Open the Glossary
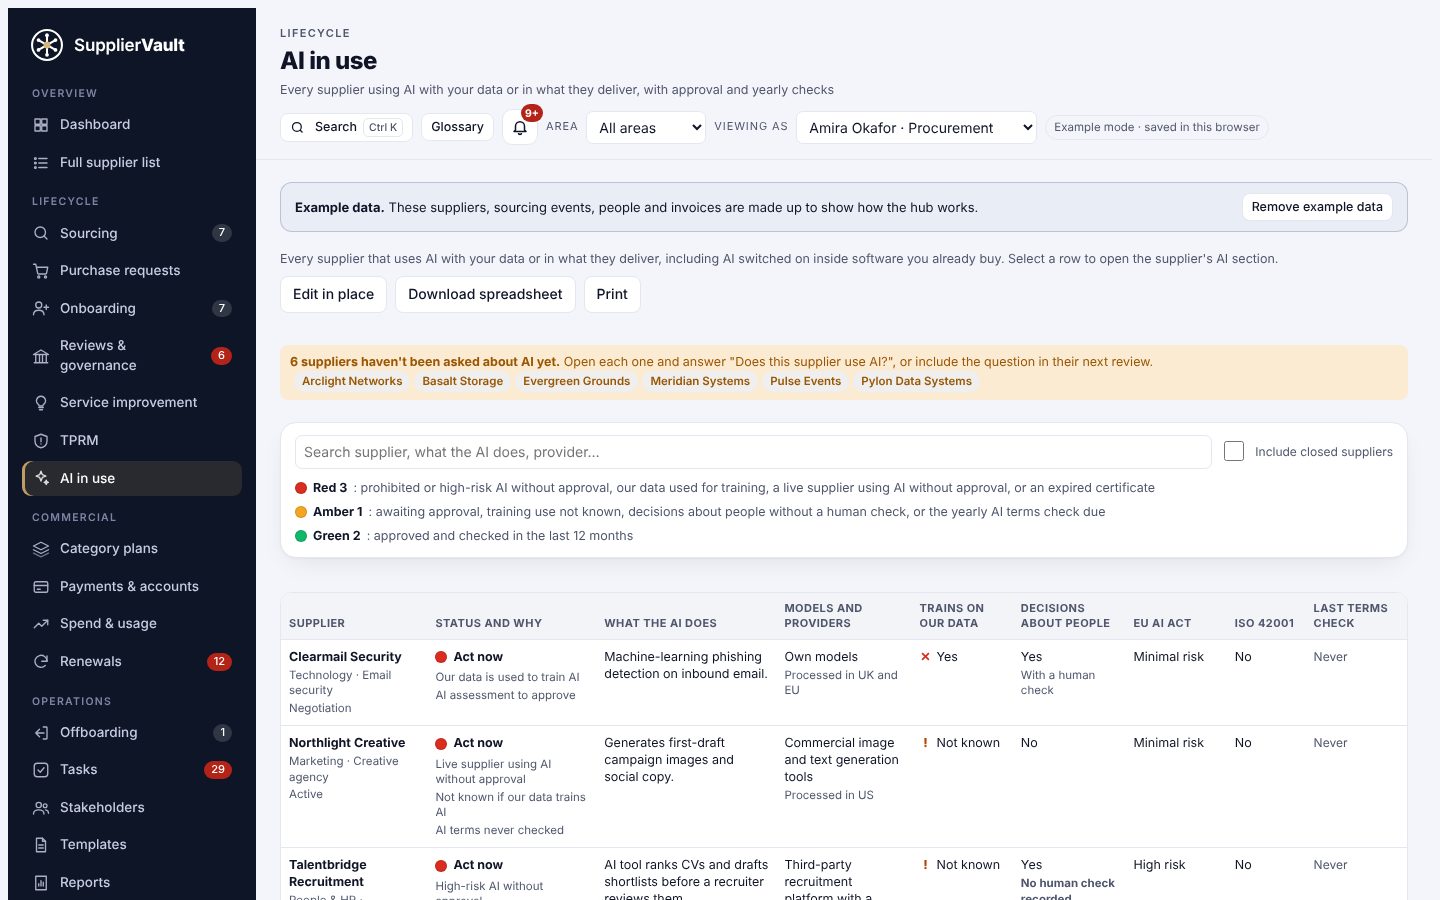This screenshot has width=1440, height=900. click(457, 127)
